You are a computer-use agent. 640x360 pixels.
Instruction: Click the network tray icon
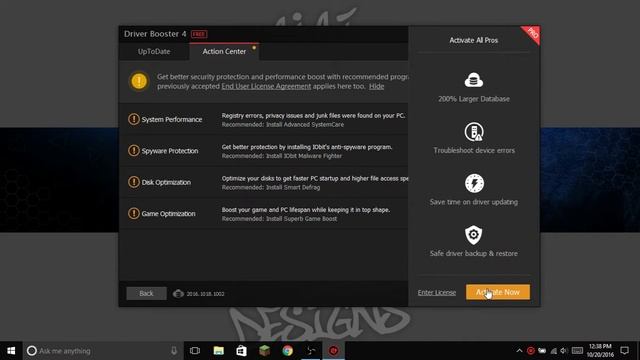pos(553,351)
